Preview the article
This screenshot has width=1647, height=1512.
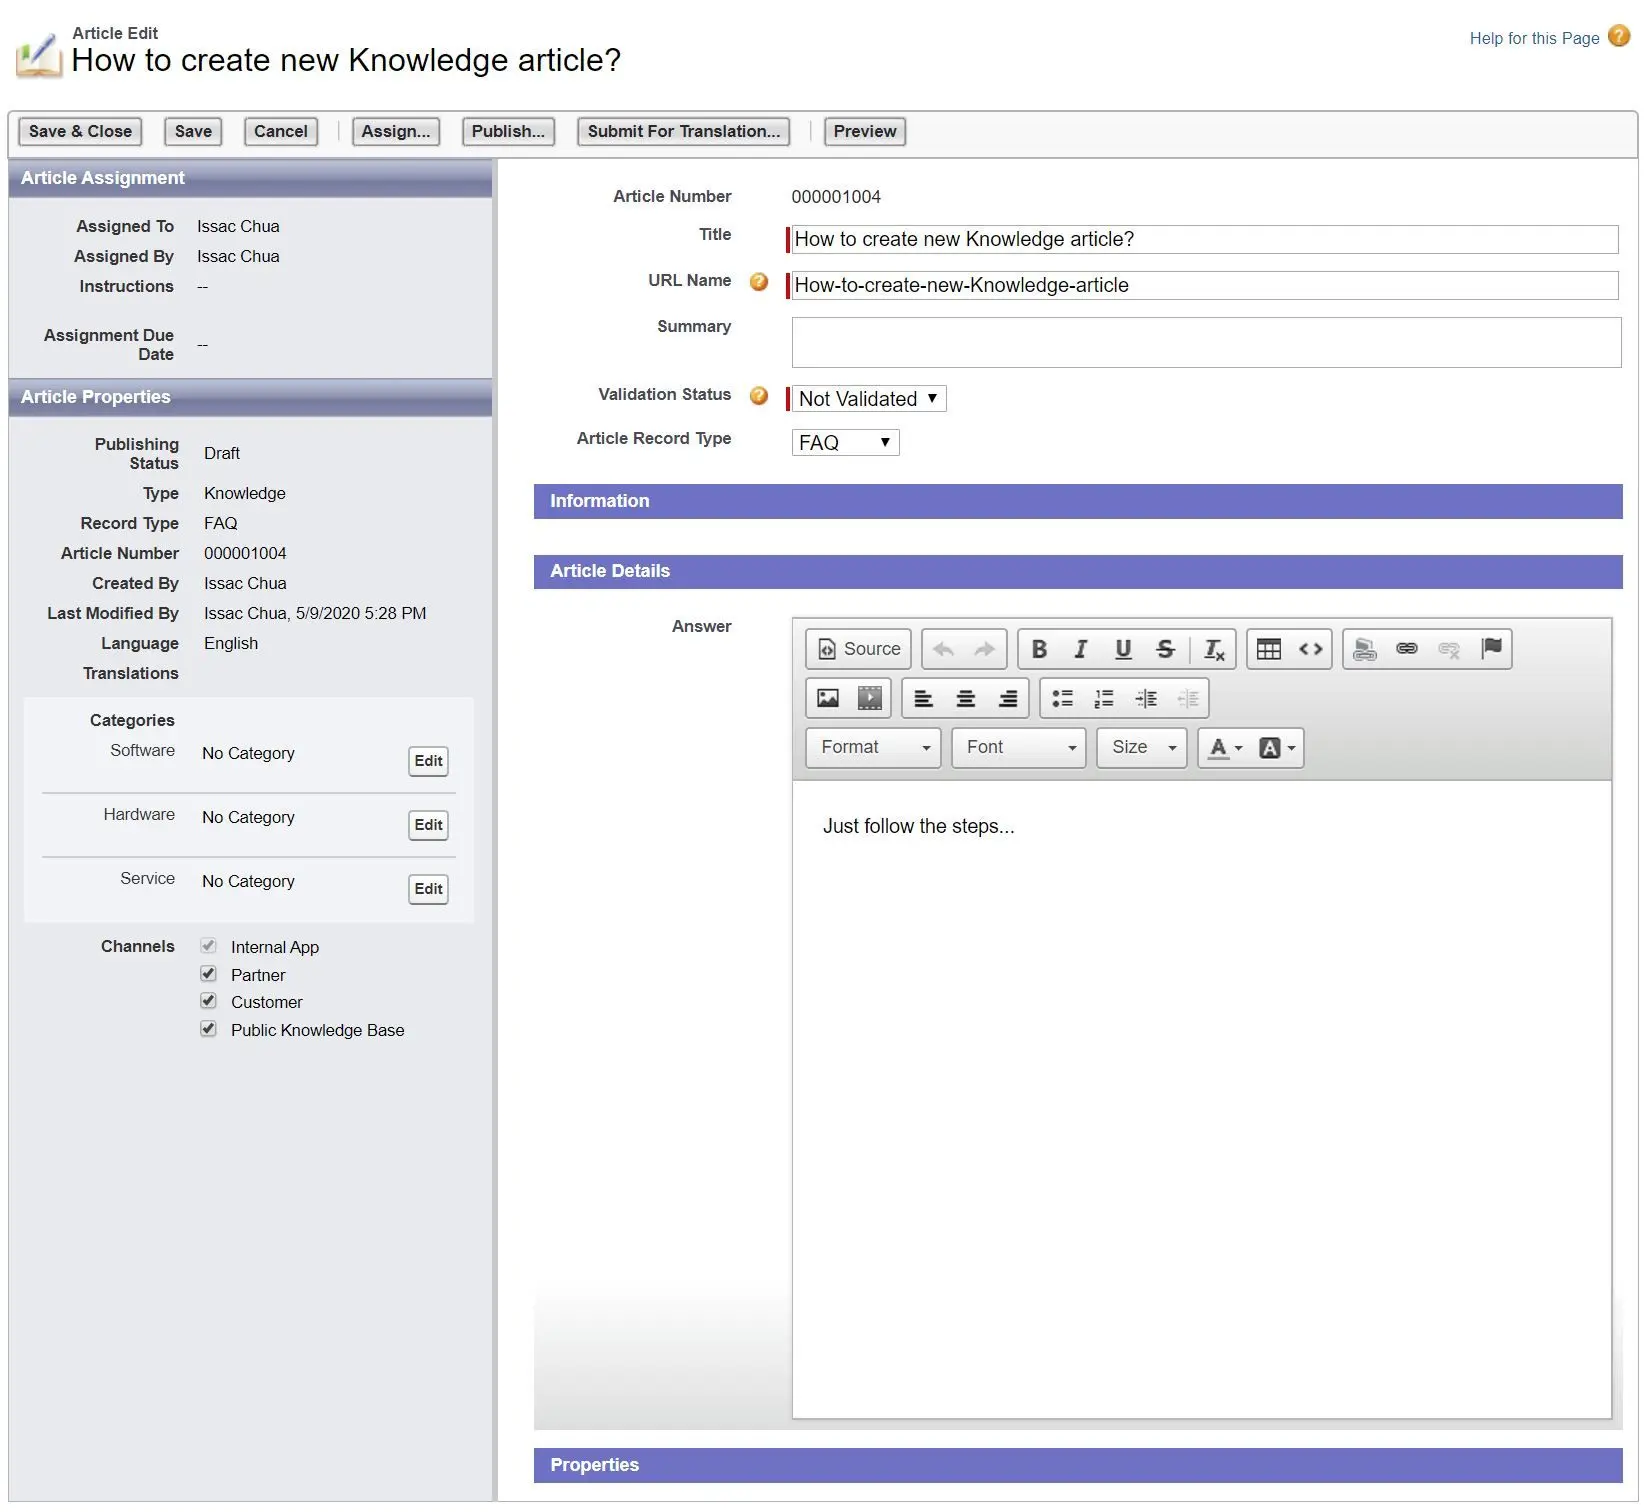coord(865,132)
